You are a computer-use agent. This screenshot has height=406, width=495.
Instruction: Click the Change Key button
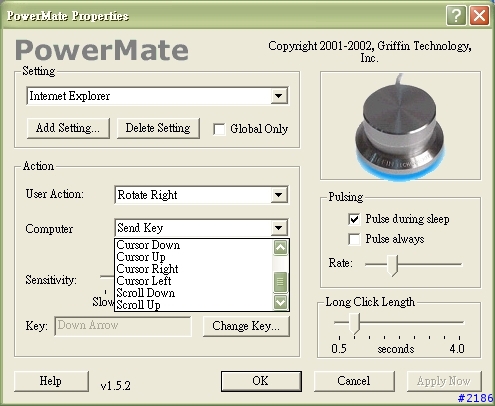[x=246, y=326]
